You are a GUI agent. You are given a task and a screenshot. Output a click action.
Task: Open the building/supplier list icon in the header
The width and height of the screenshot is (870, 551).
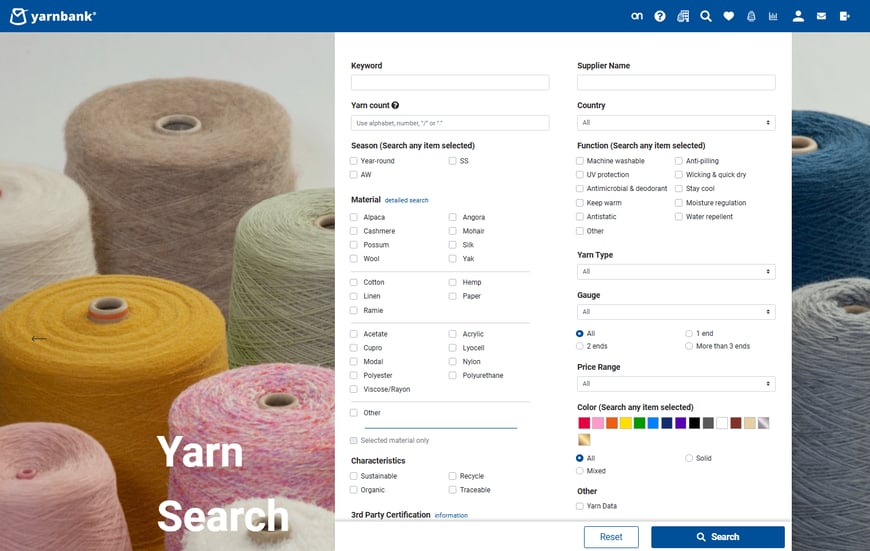[683, 16]
